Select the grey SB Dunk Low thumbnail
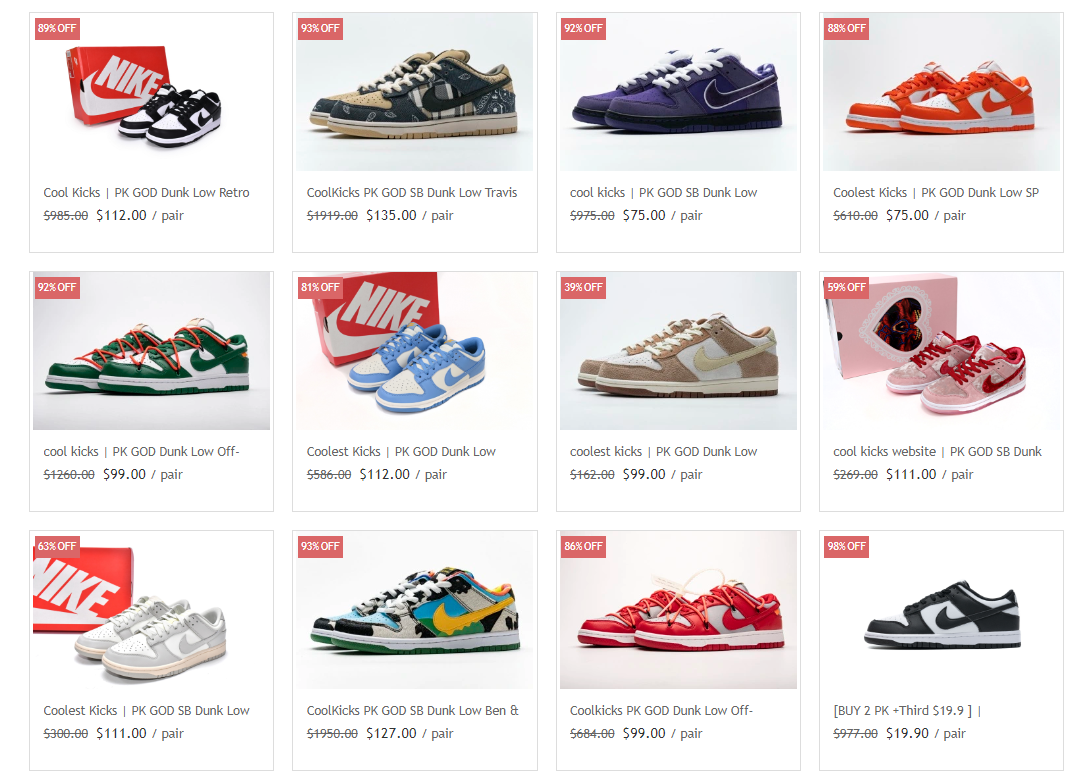1086x783 pixels. 151,610
